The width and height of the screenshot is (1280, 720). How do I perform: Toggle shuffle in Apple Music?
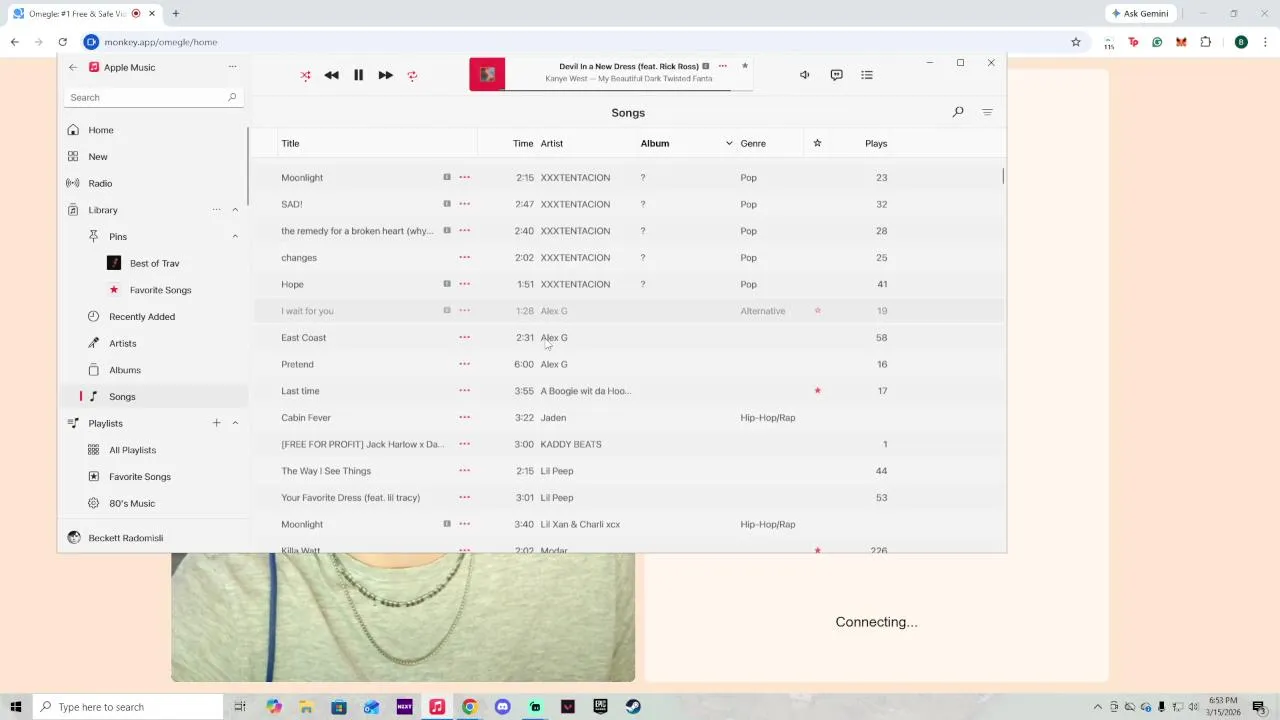[x=305, y=75]
